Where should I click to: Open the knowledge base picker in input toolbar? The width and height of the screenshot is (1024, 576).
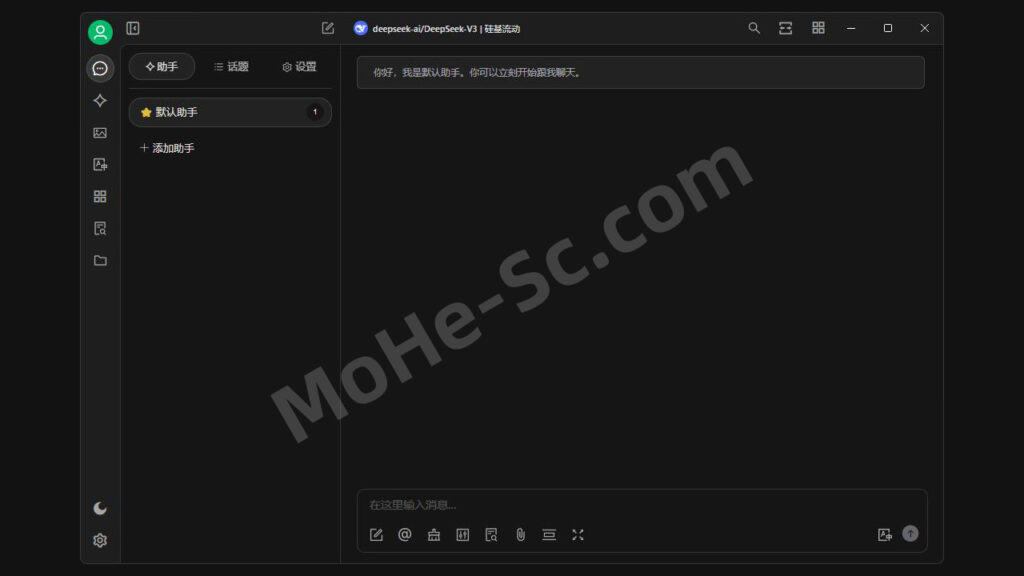click(x=491, y=535)
